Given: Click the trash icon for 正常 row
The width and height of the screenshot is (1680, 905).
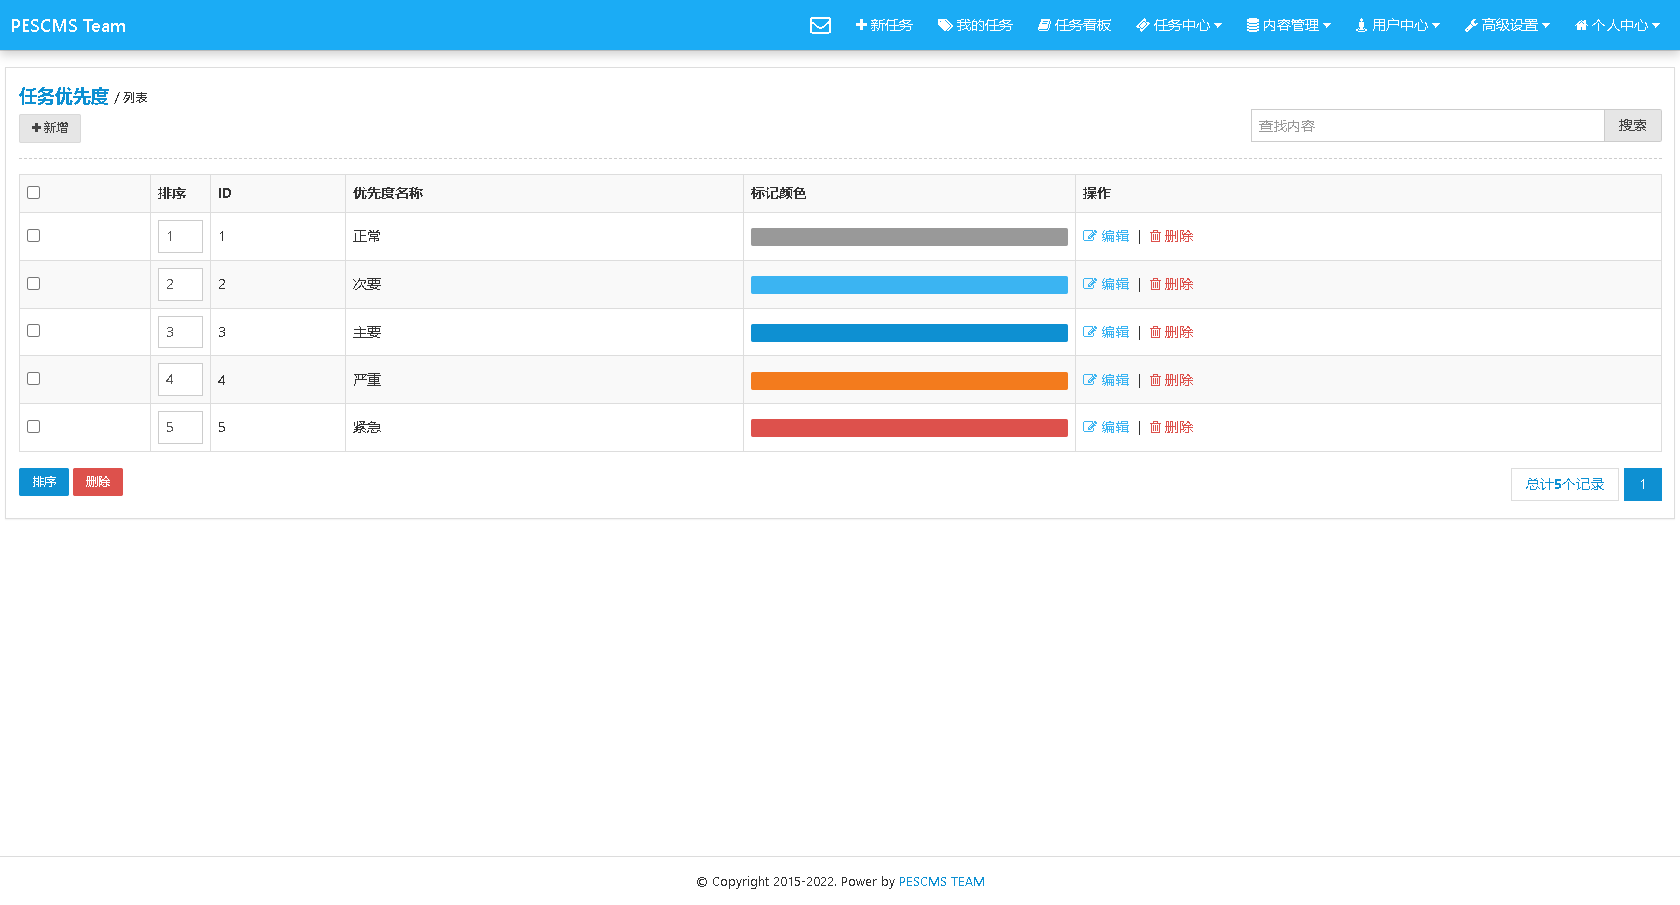Looking at the screenshot, I should tap(1155, 236).
